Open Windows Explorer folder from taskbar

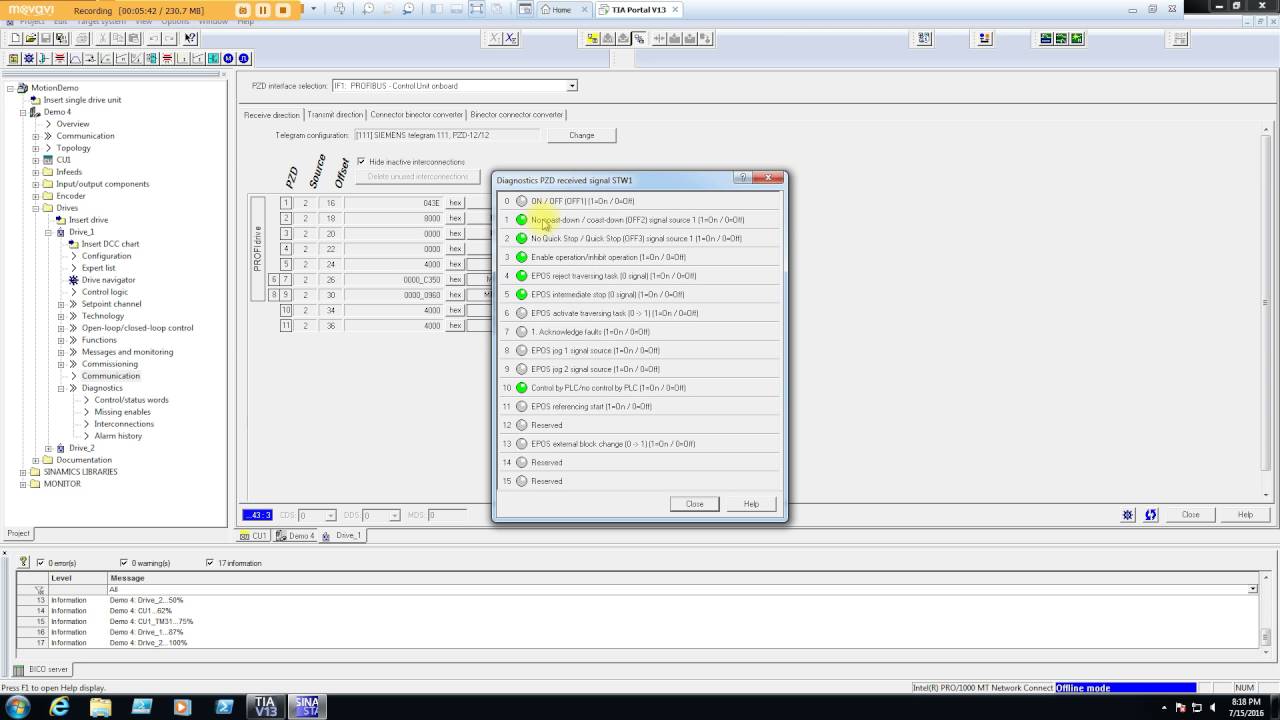(x=101, y=707)
